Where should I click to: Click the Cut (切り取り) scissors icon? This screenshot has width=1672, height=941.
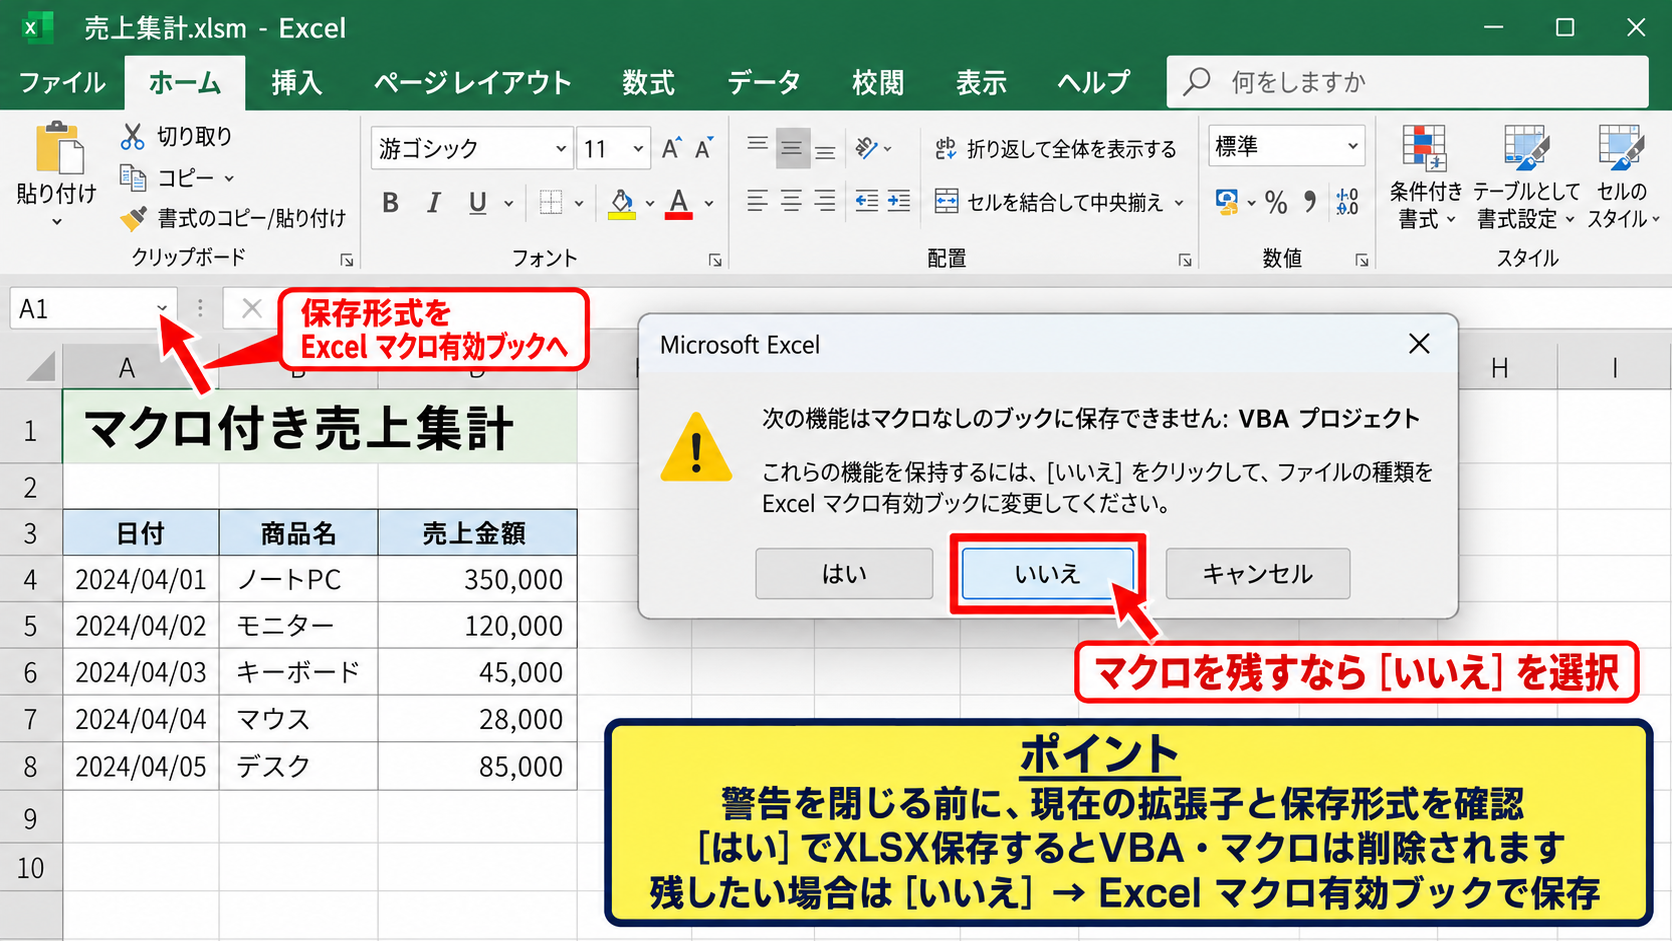tap(132, 136)
